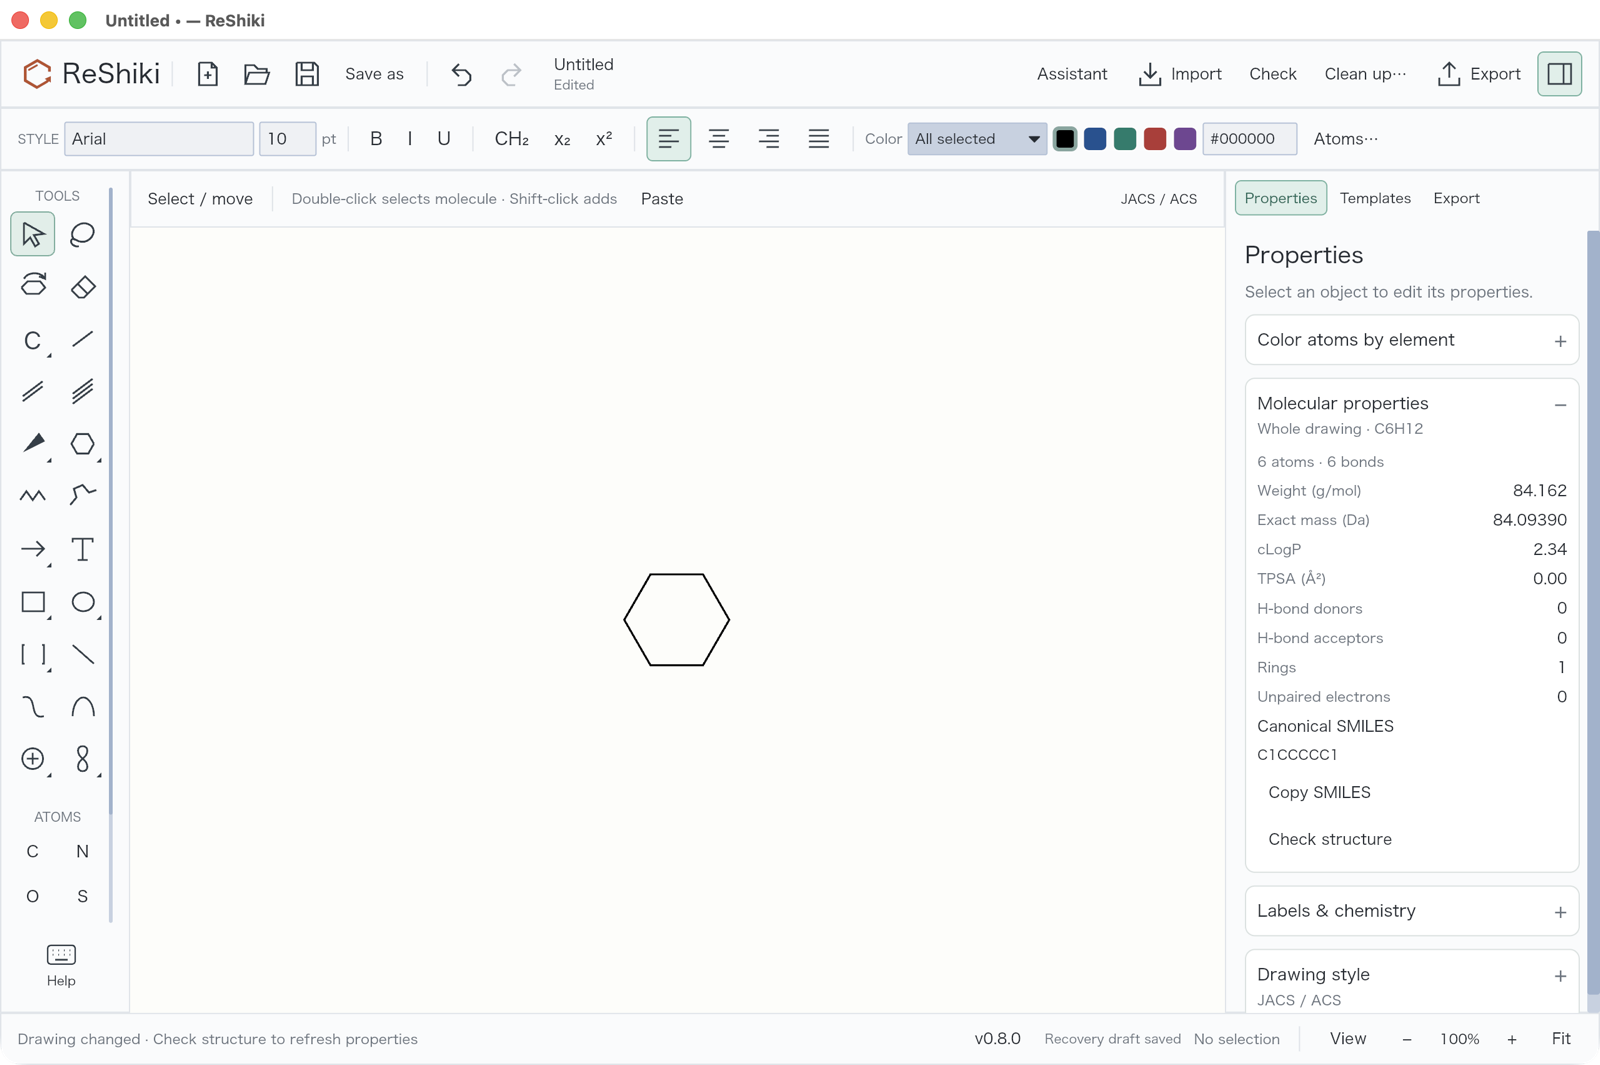Click the Copy SMILES button

(x=1319, y=792)
